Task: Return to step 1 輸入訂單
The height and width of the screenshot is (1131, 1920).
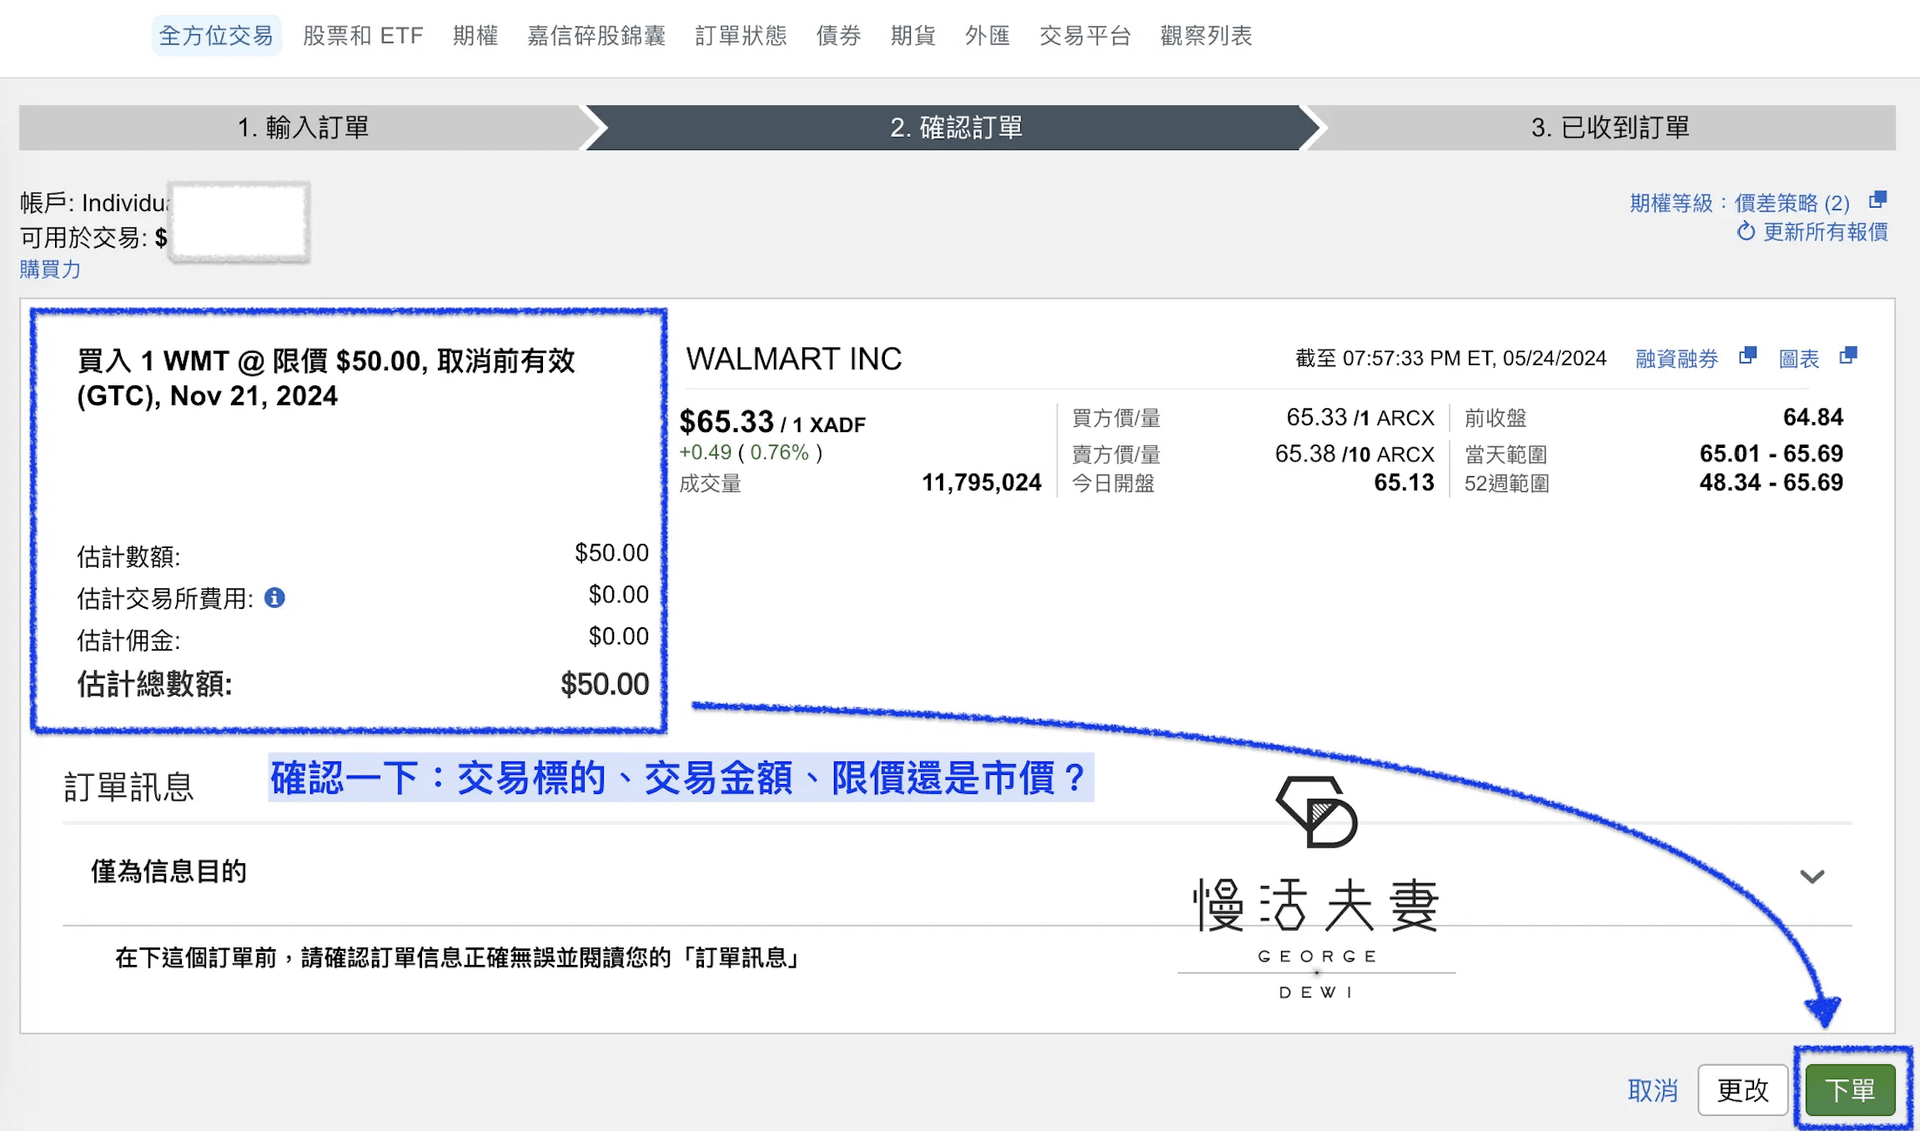Action: (x=303, y=128)
